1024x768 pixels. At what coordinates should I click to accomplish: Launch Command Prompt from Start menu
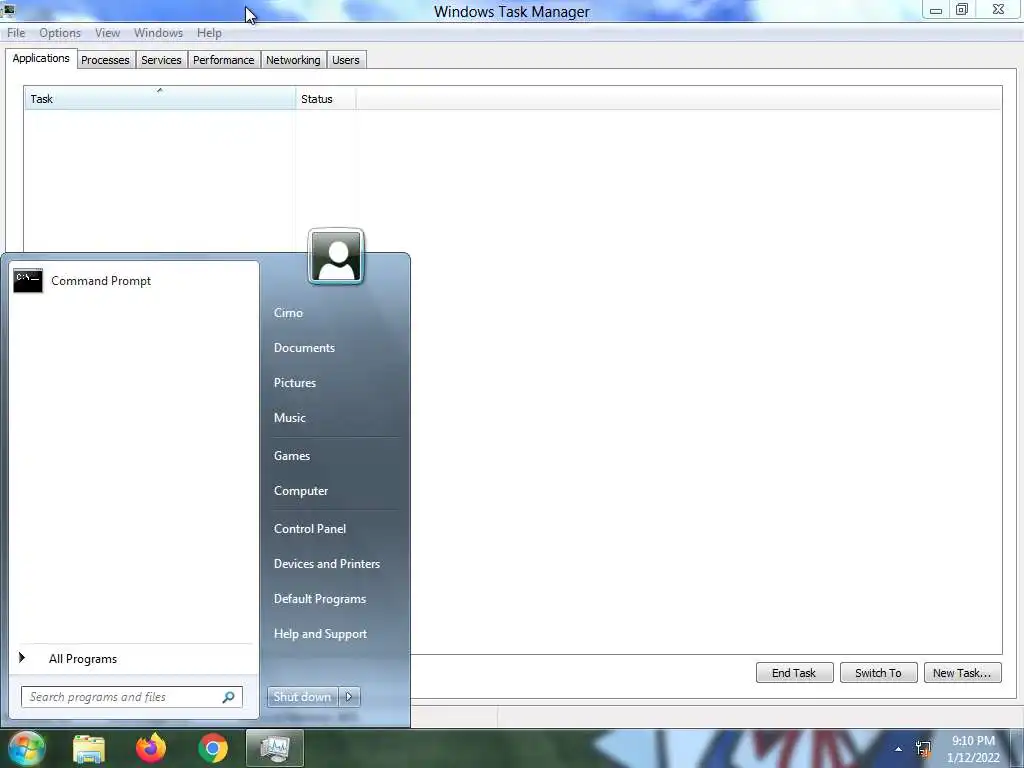(x=134, y=281)
